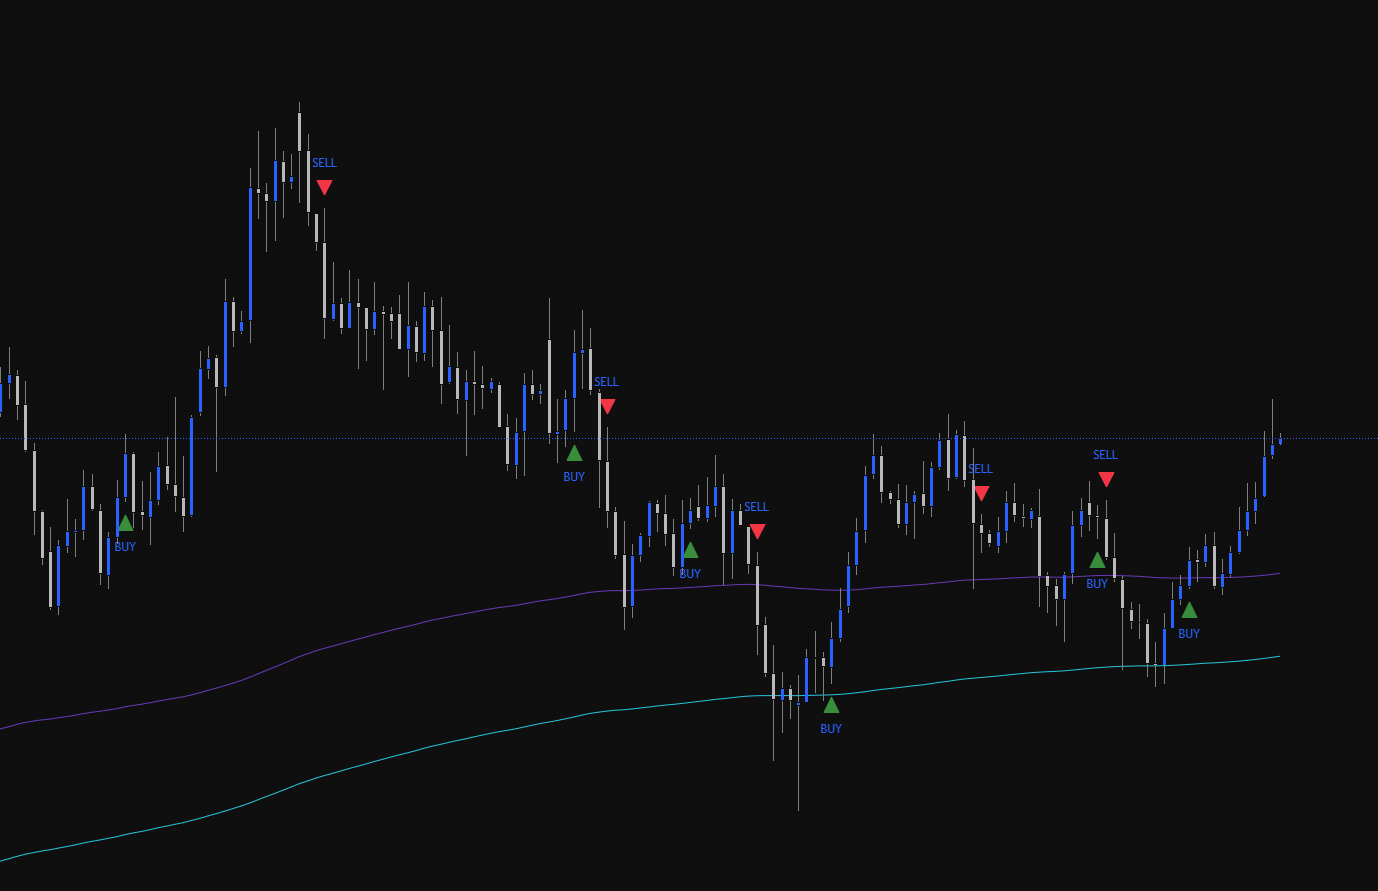Click the SELL text label at chart peak
1378x891 pixels.
pos(324,163)
